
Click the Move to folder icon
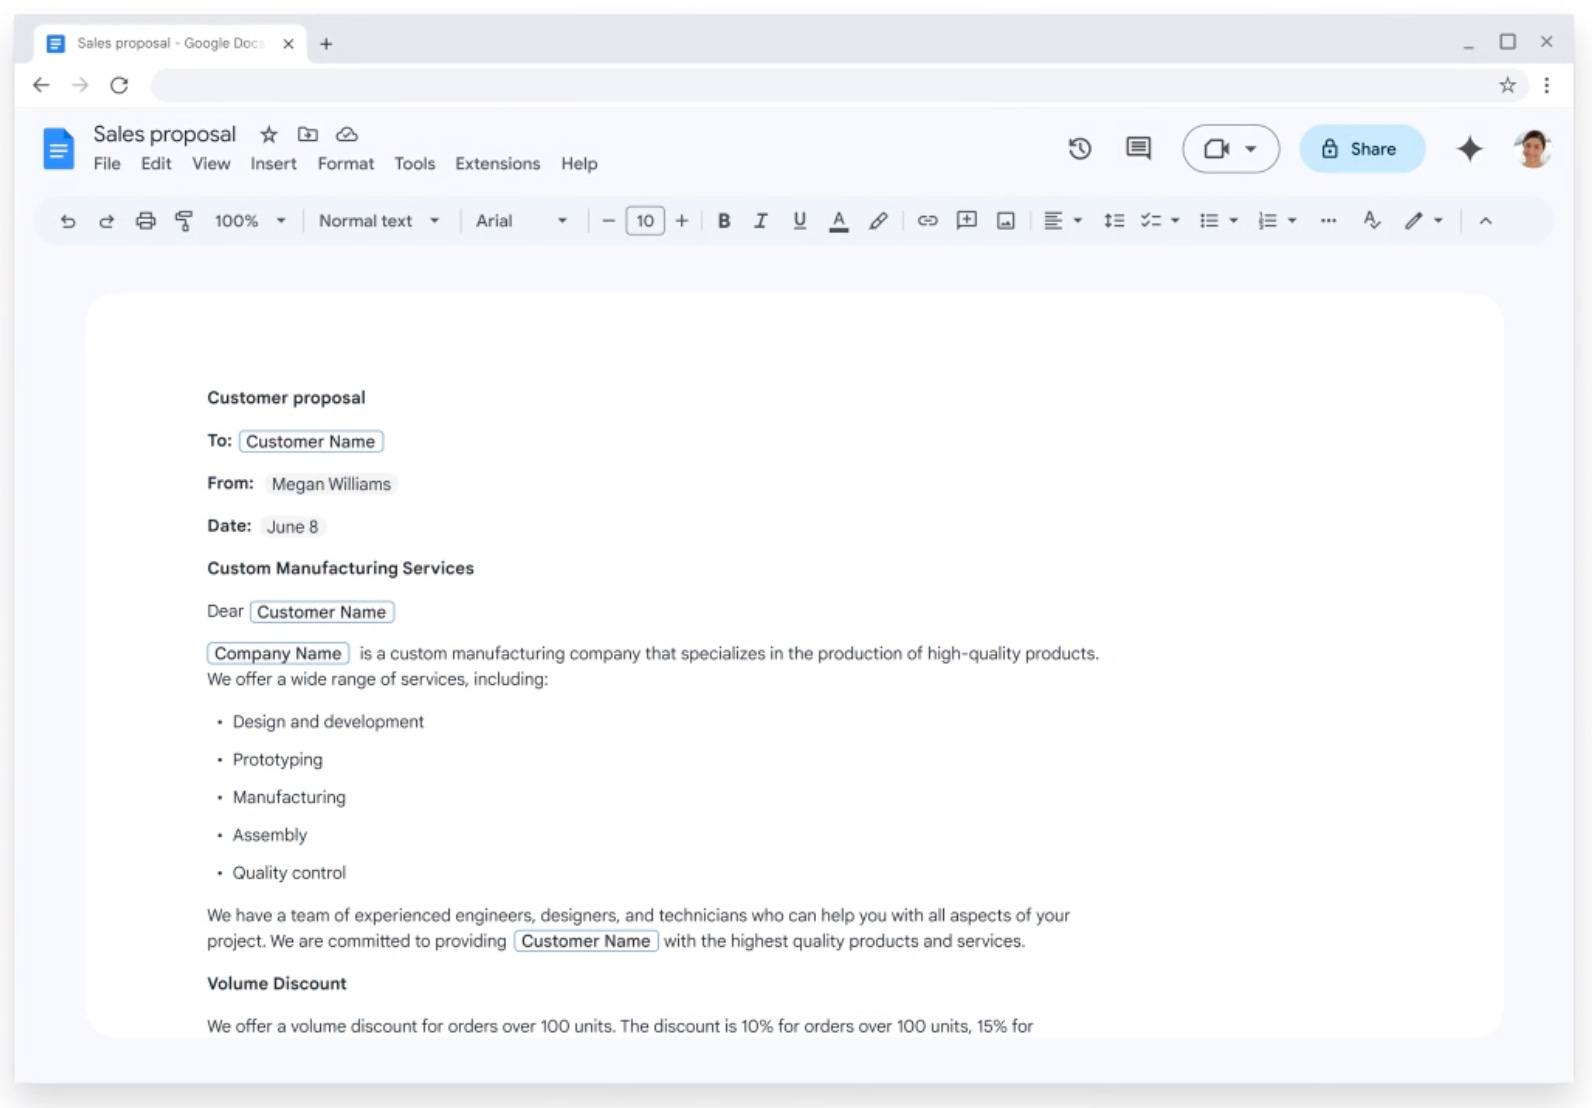pos(308,134)
